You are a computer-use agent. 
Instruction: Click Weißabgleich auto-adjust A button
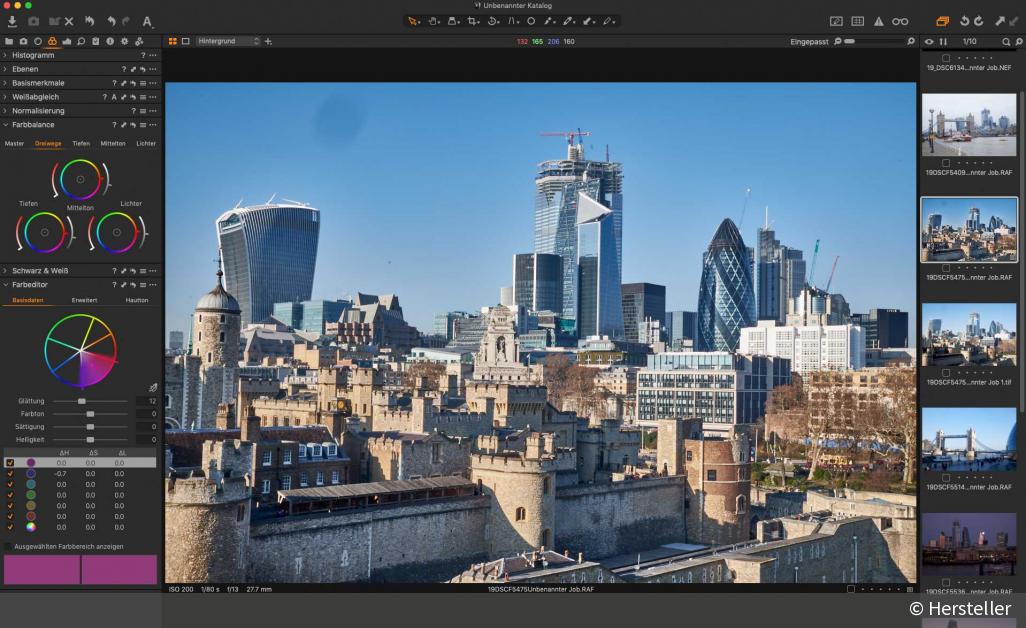point(114,97)
